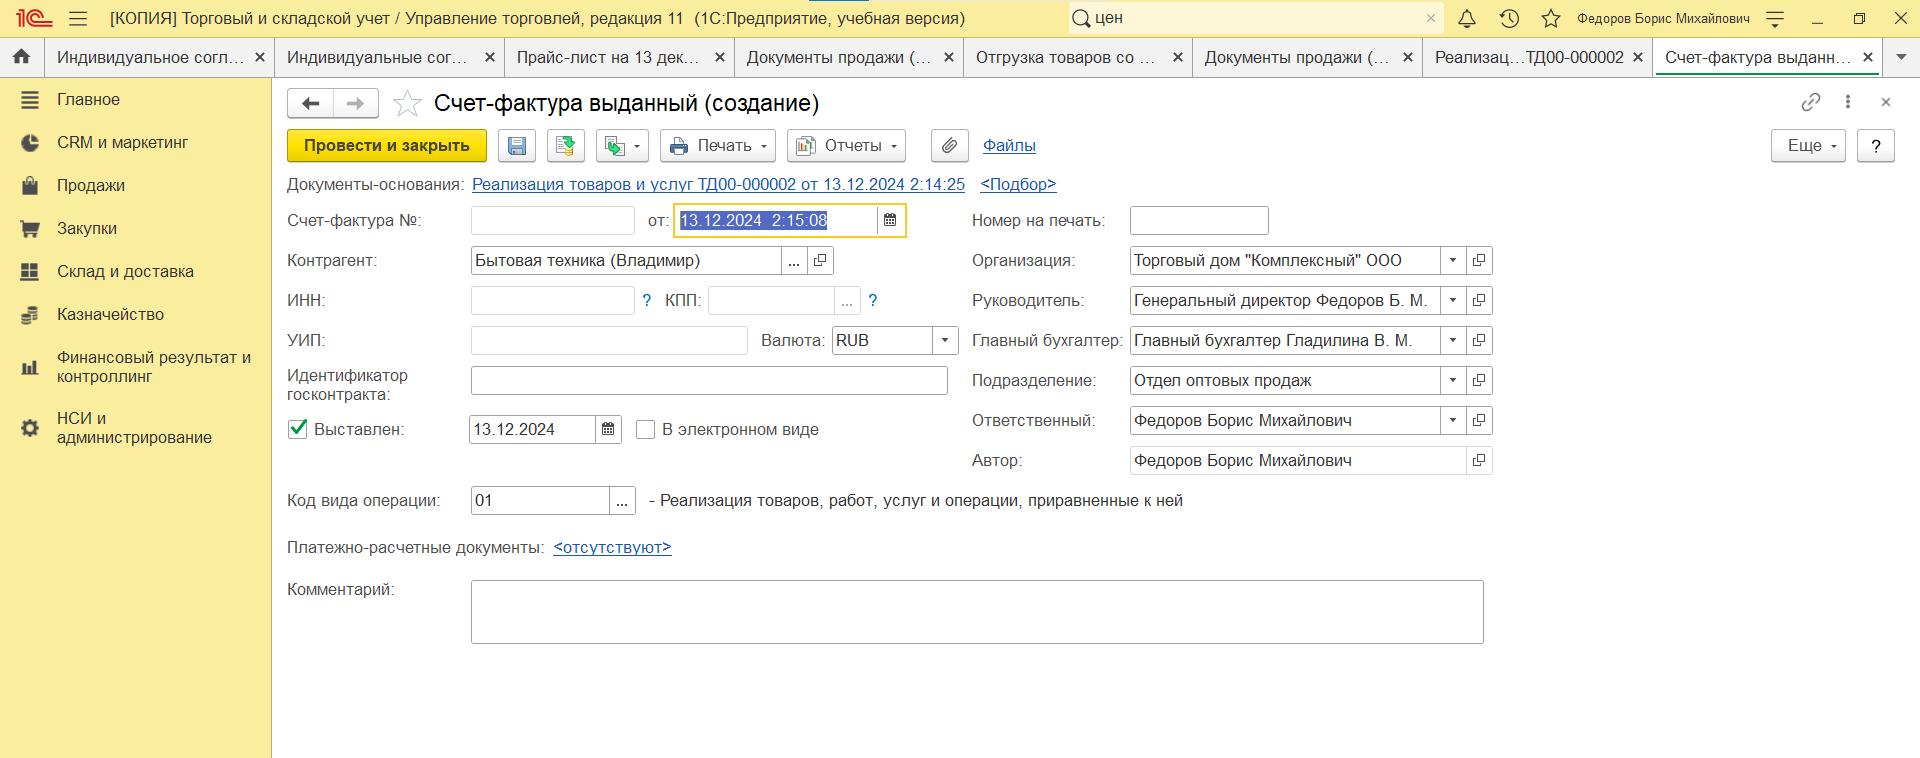
Task: Uncheck the Выставлен checkbox
Action: pyautogui.click(x=298, y=429)
